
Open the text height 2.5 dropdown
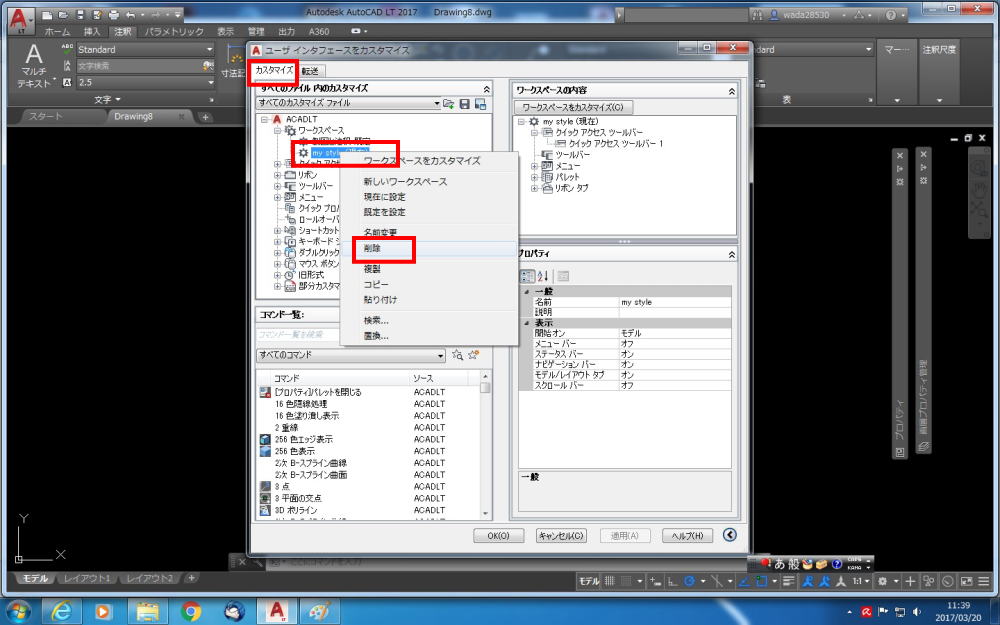tap(146, 82)
